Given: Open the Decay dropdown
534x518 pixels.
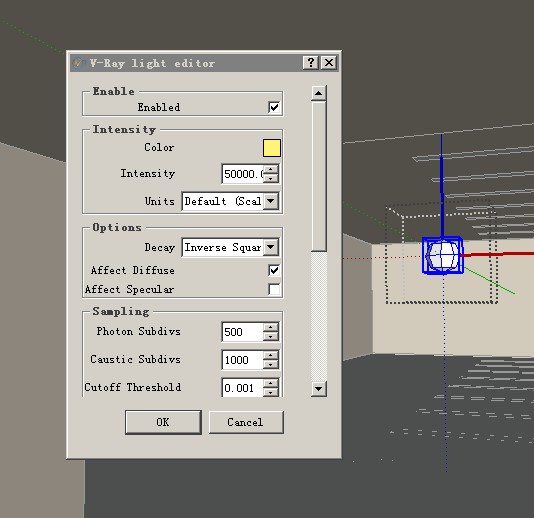Looking at the screenshot, I should point(271,247).
